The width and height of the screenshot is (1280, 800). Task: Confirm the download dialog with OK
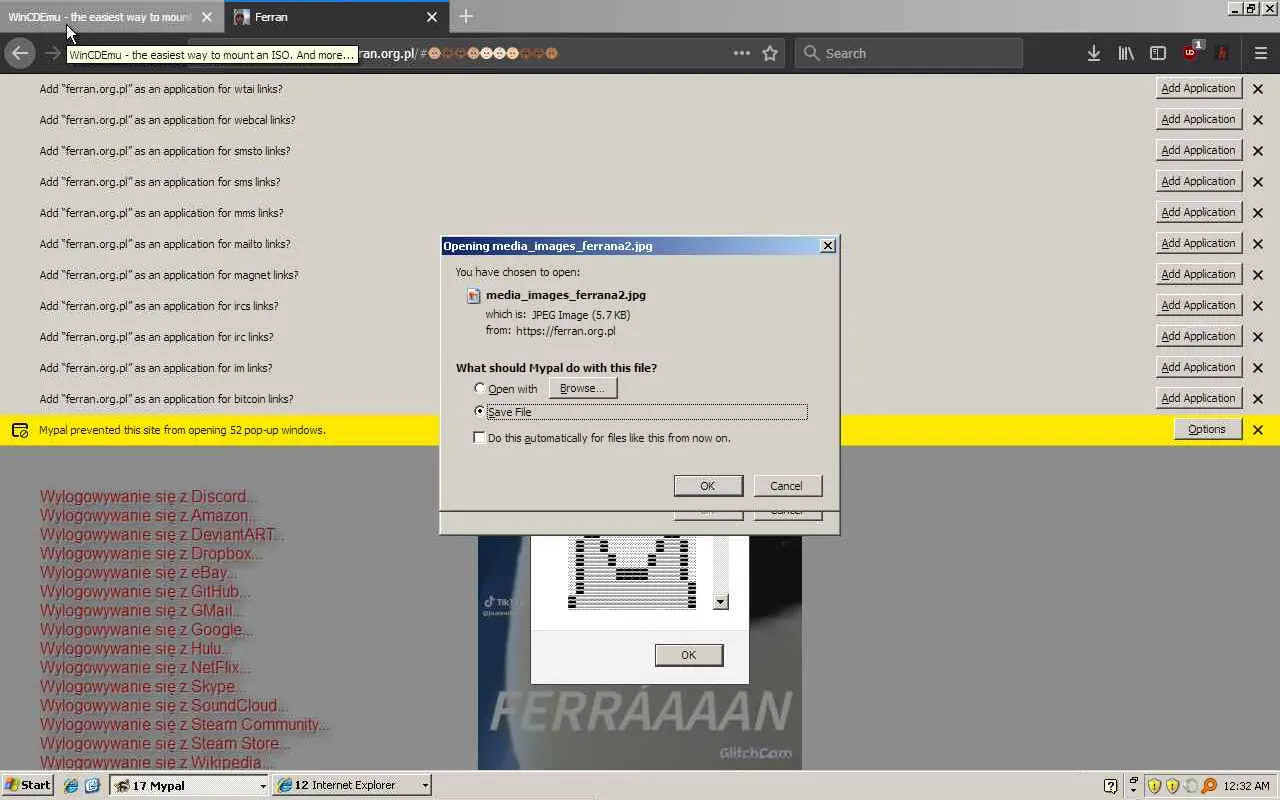click(708, 486)
